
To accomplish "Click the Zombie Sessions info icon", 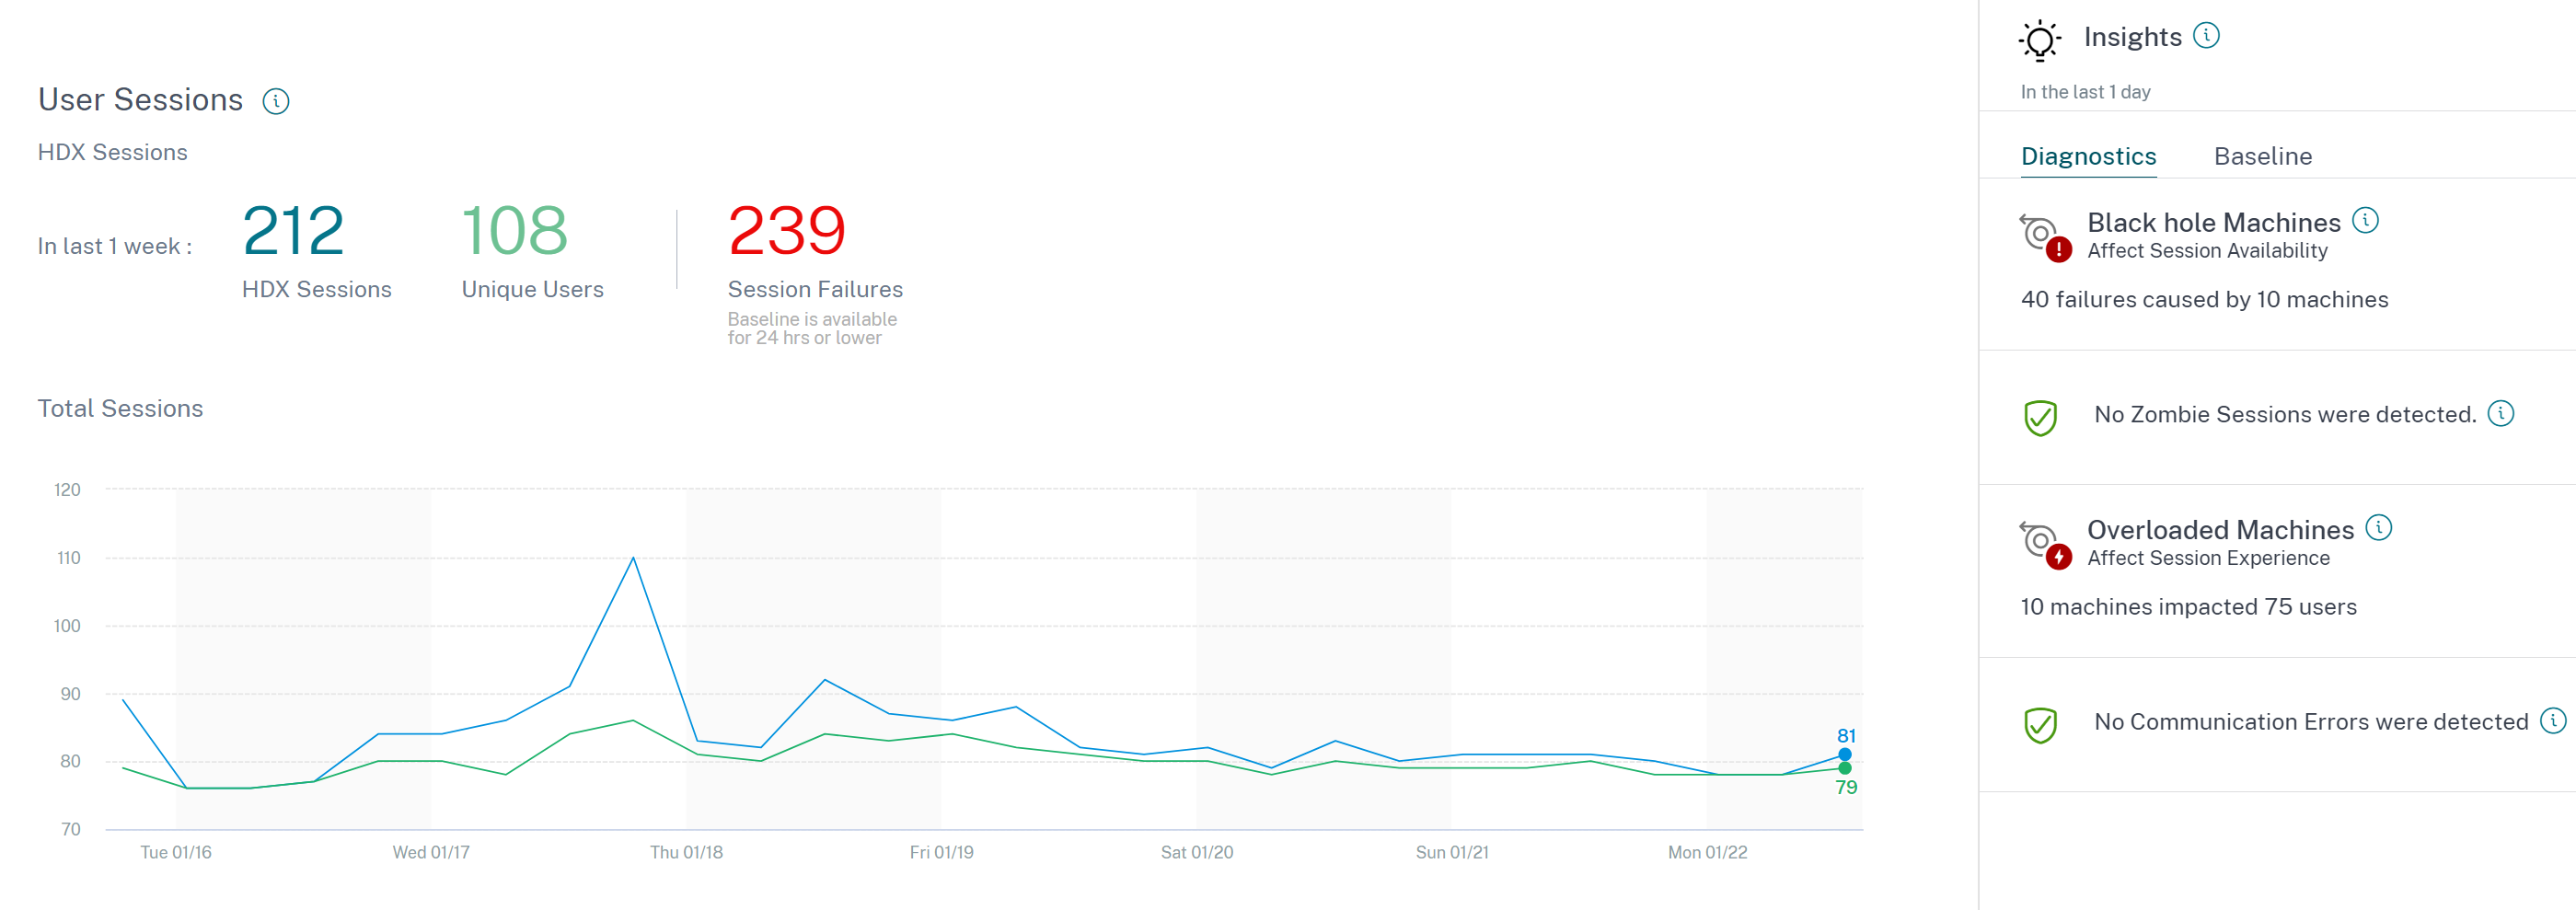I will [x=2500, y=413].
